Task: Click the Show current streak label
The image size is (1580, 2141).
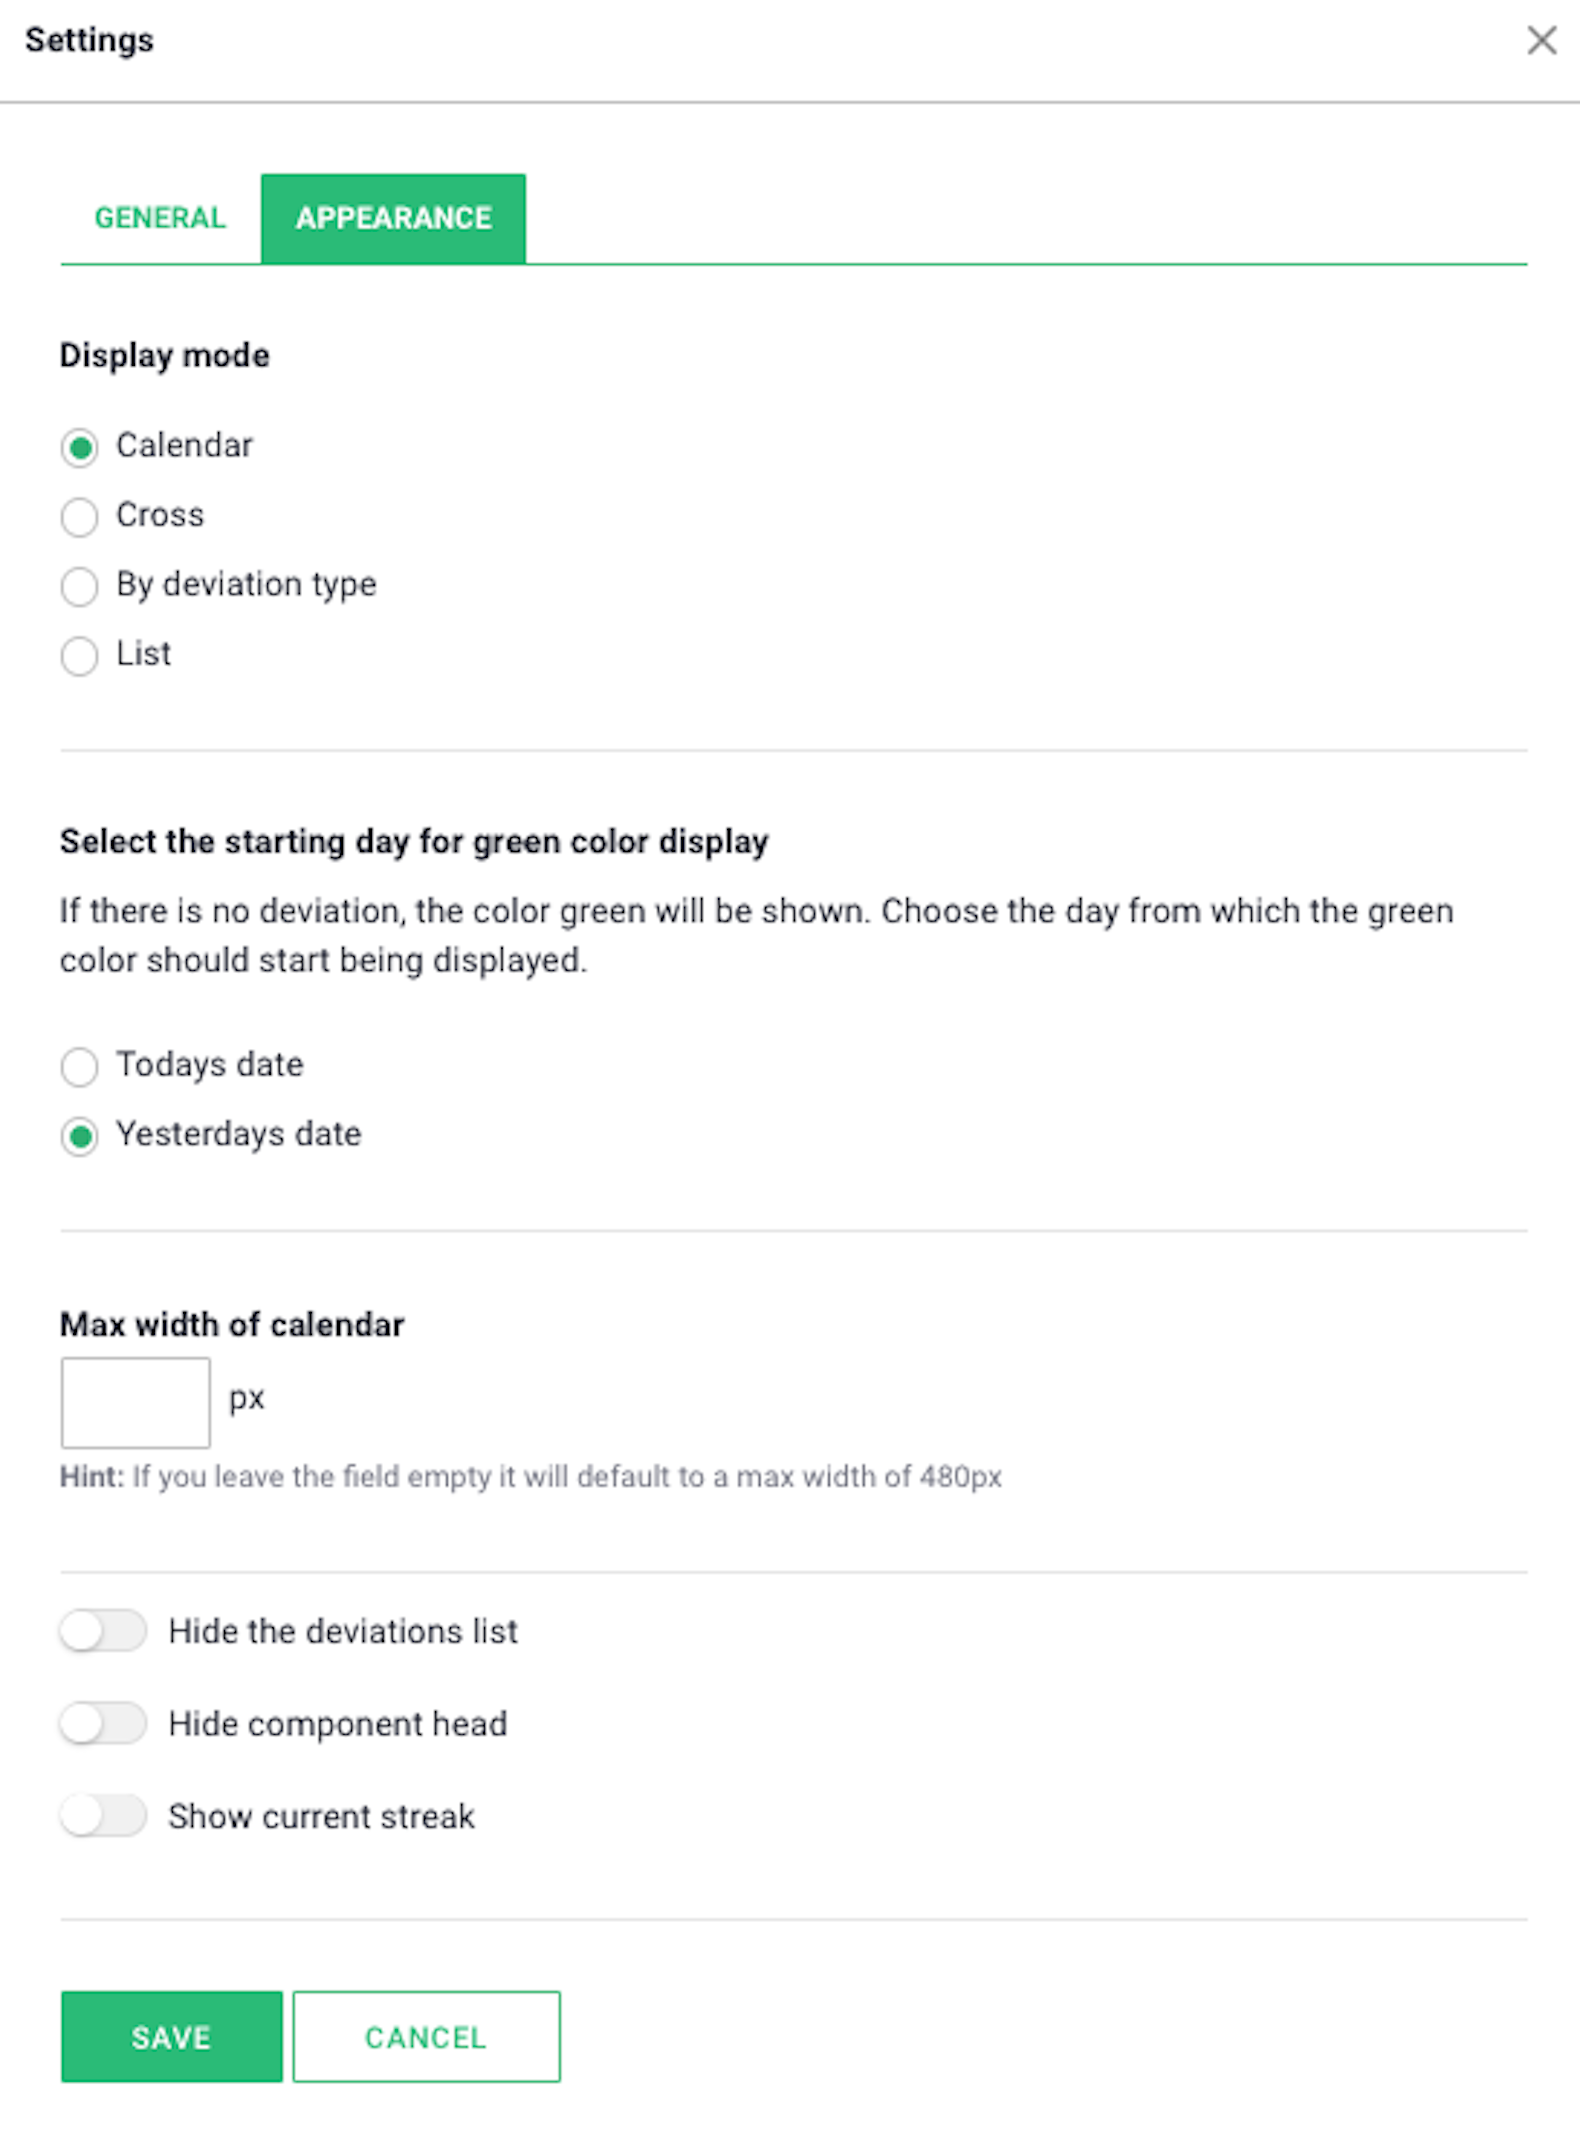Action: [322, 1816]
